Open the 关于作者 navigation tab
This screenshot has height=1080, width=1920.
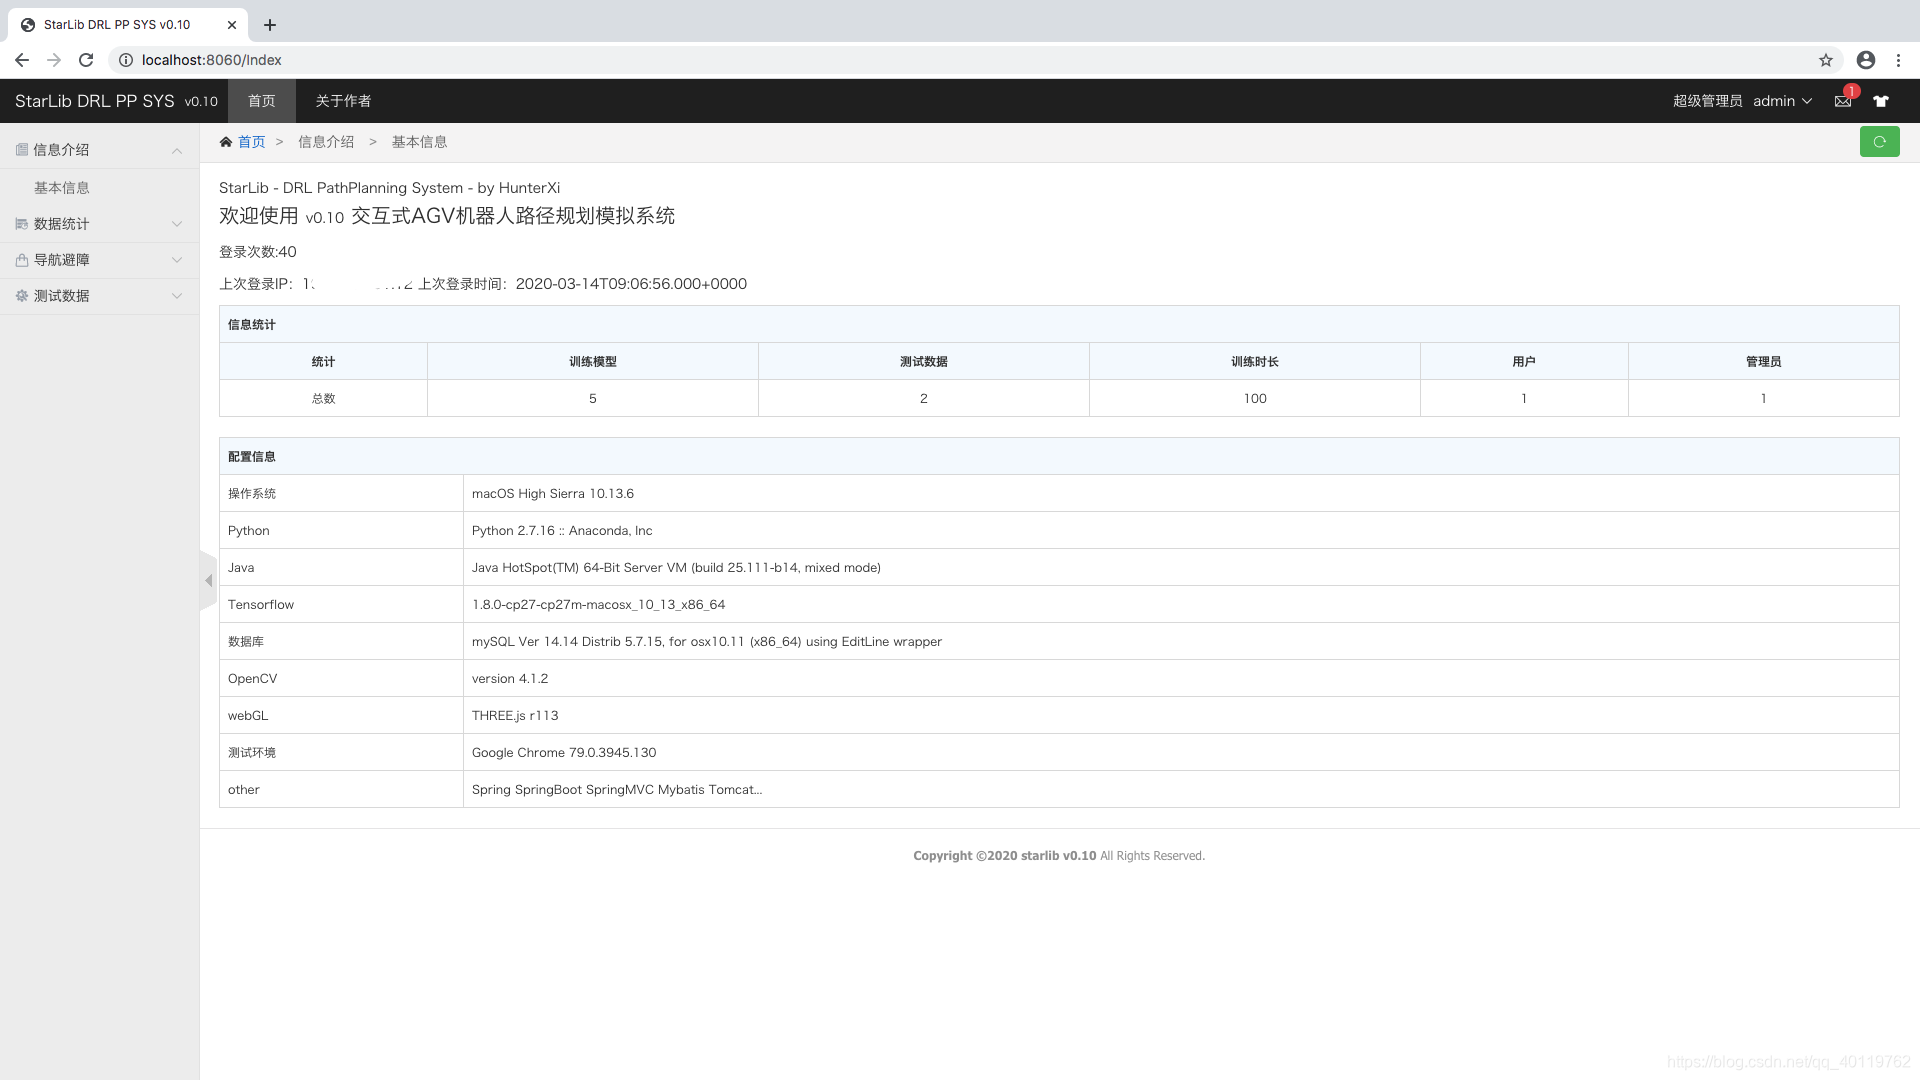343,101
